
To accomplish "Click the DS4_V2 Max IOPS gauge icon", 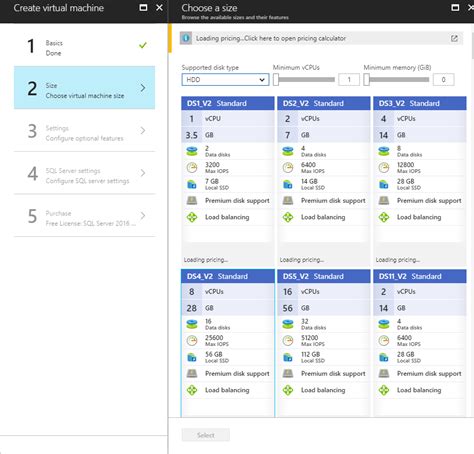I will 192,341.
